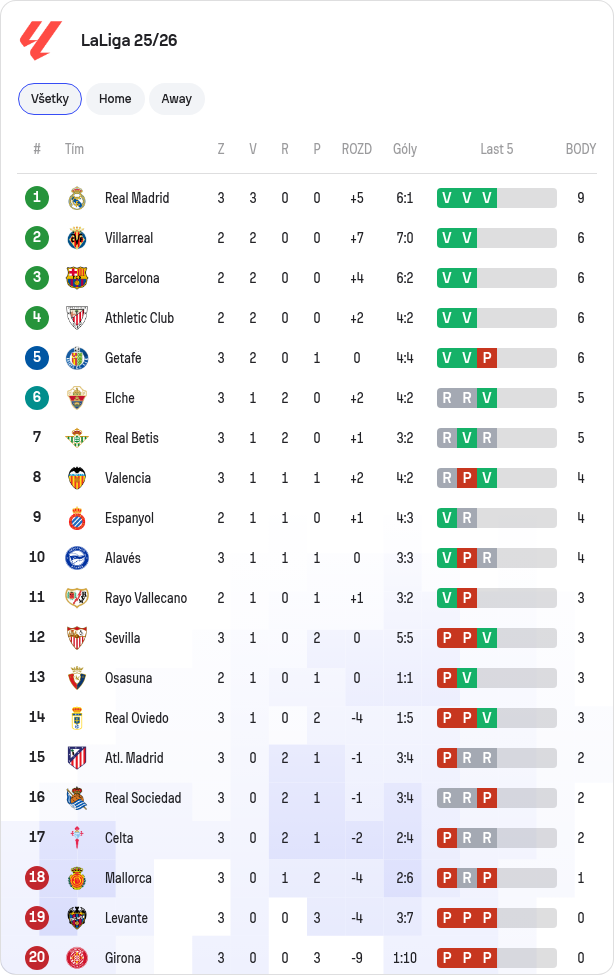Viewport: 614px width, 975px height.
Task: Open the Real Betis team link
Action: click(x=132, y=438)
